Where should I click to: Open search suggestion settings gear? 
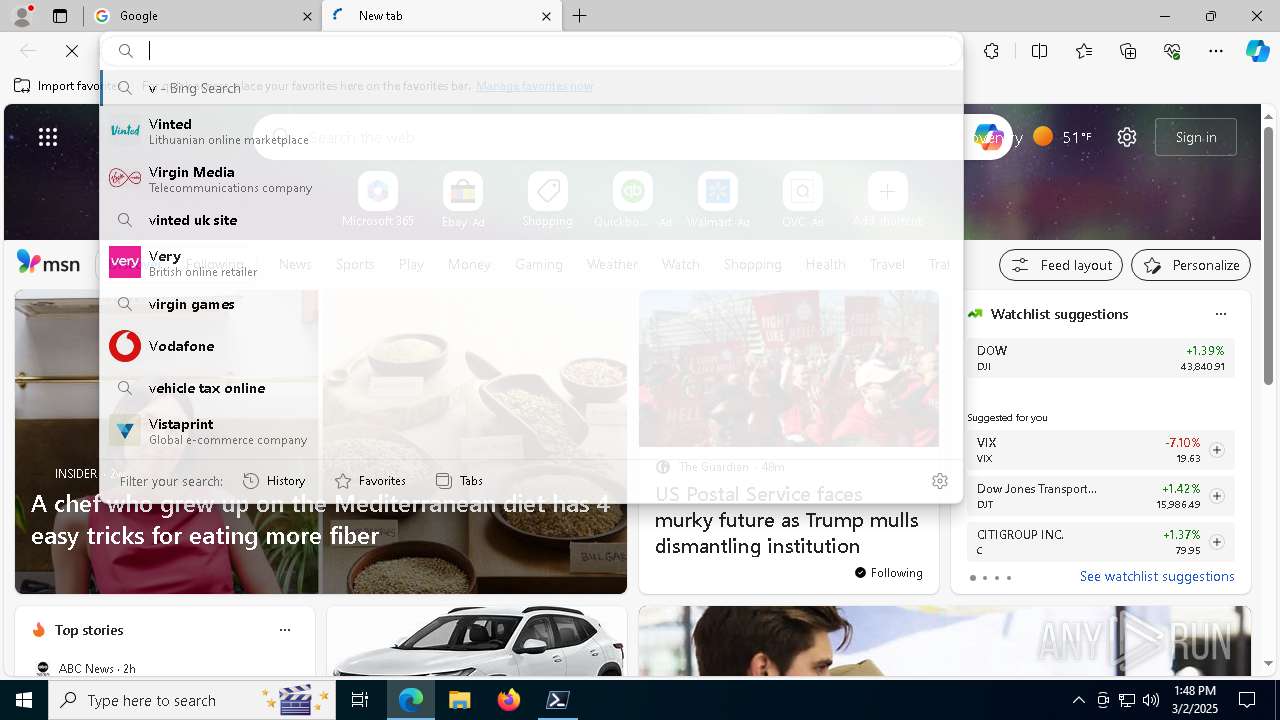(x=940, y=481)
